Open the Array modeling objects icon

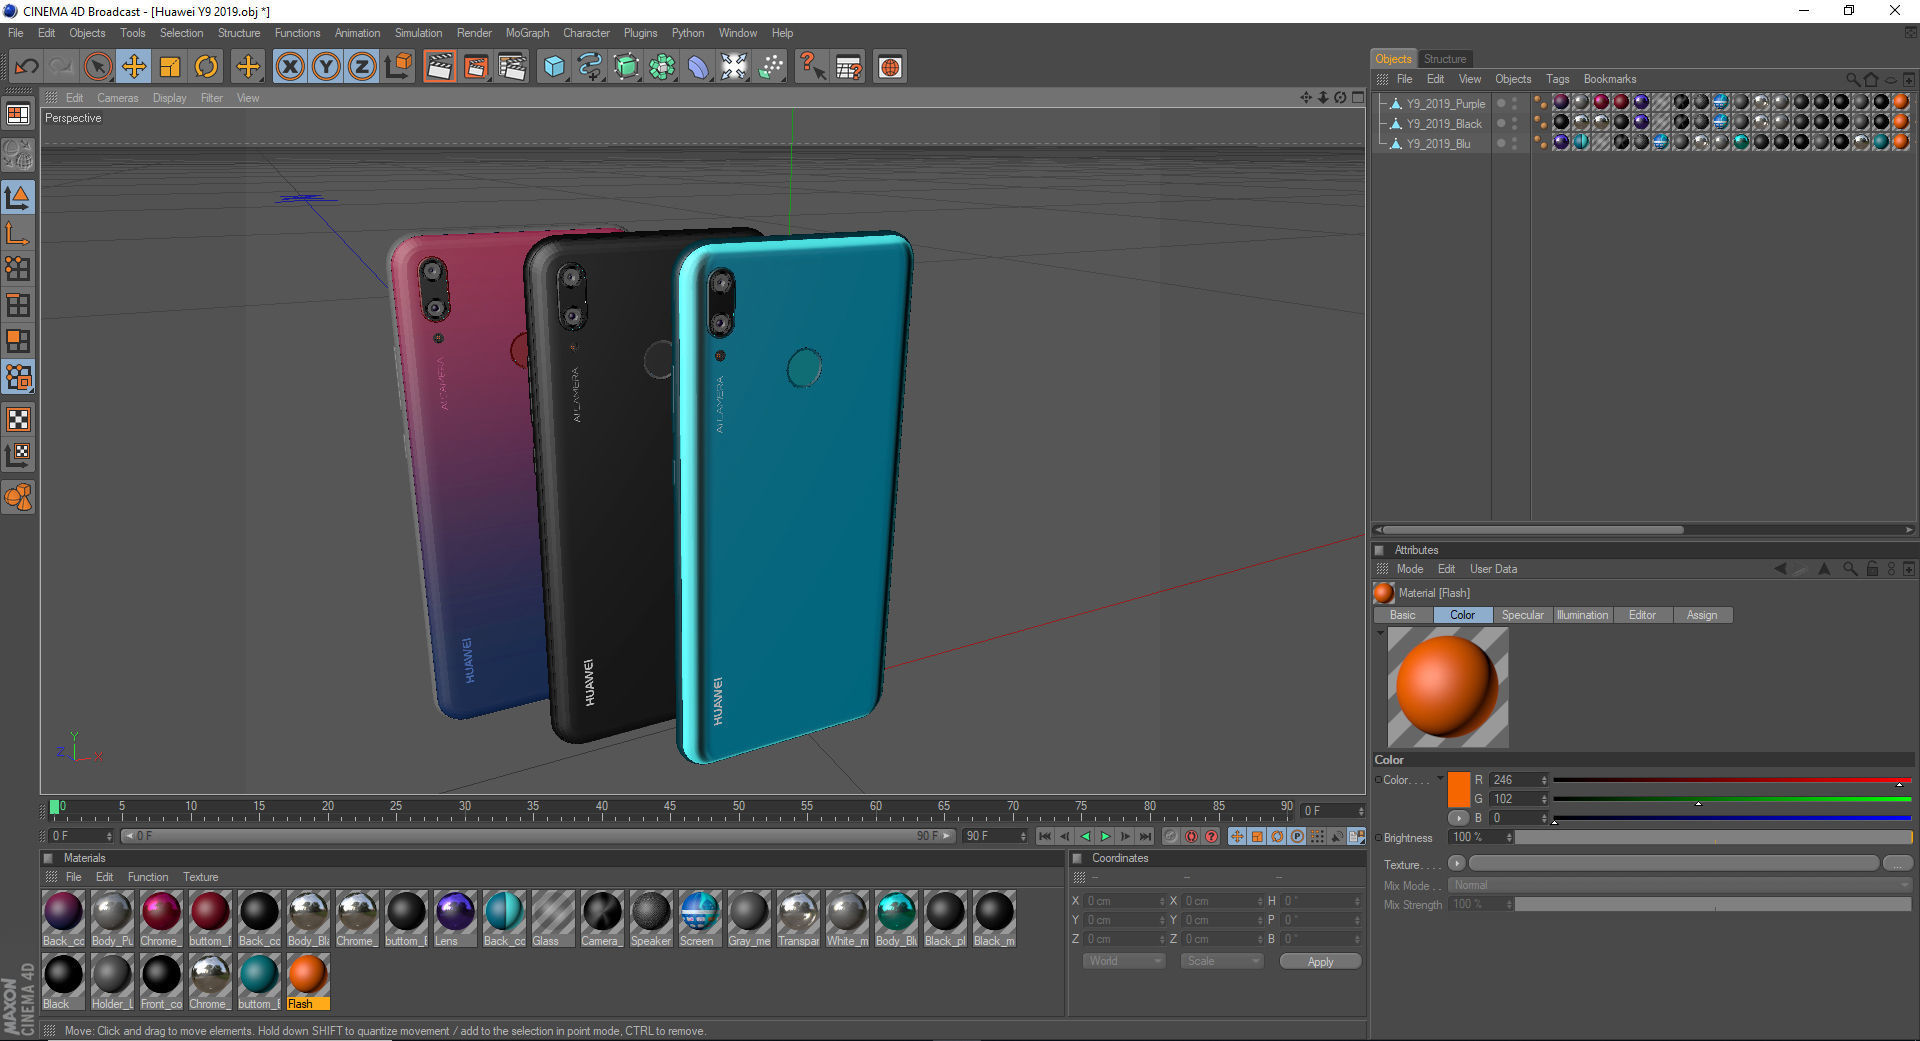(x=662, y=67)
